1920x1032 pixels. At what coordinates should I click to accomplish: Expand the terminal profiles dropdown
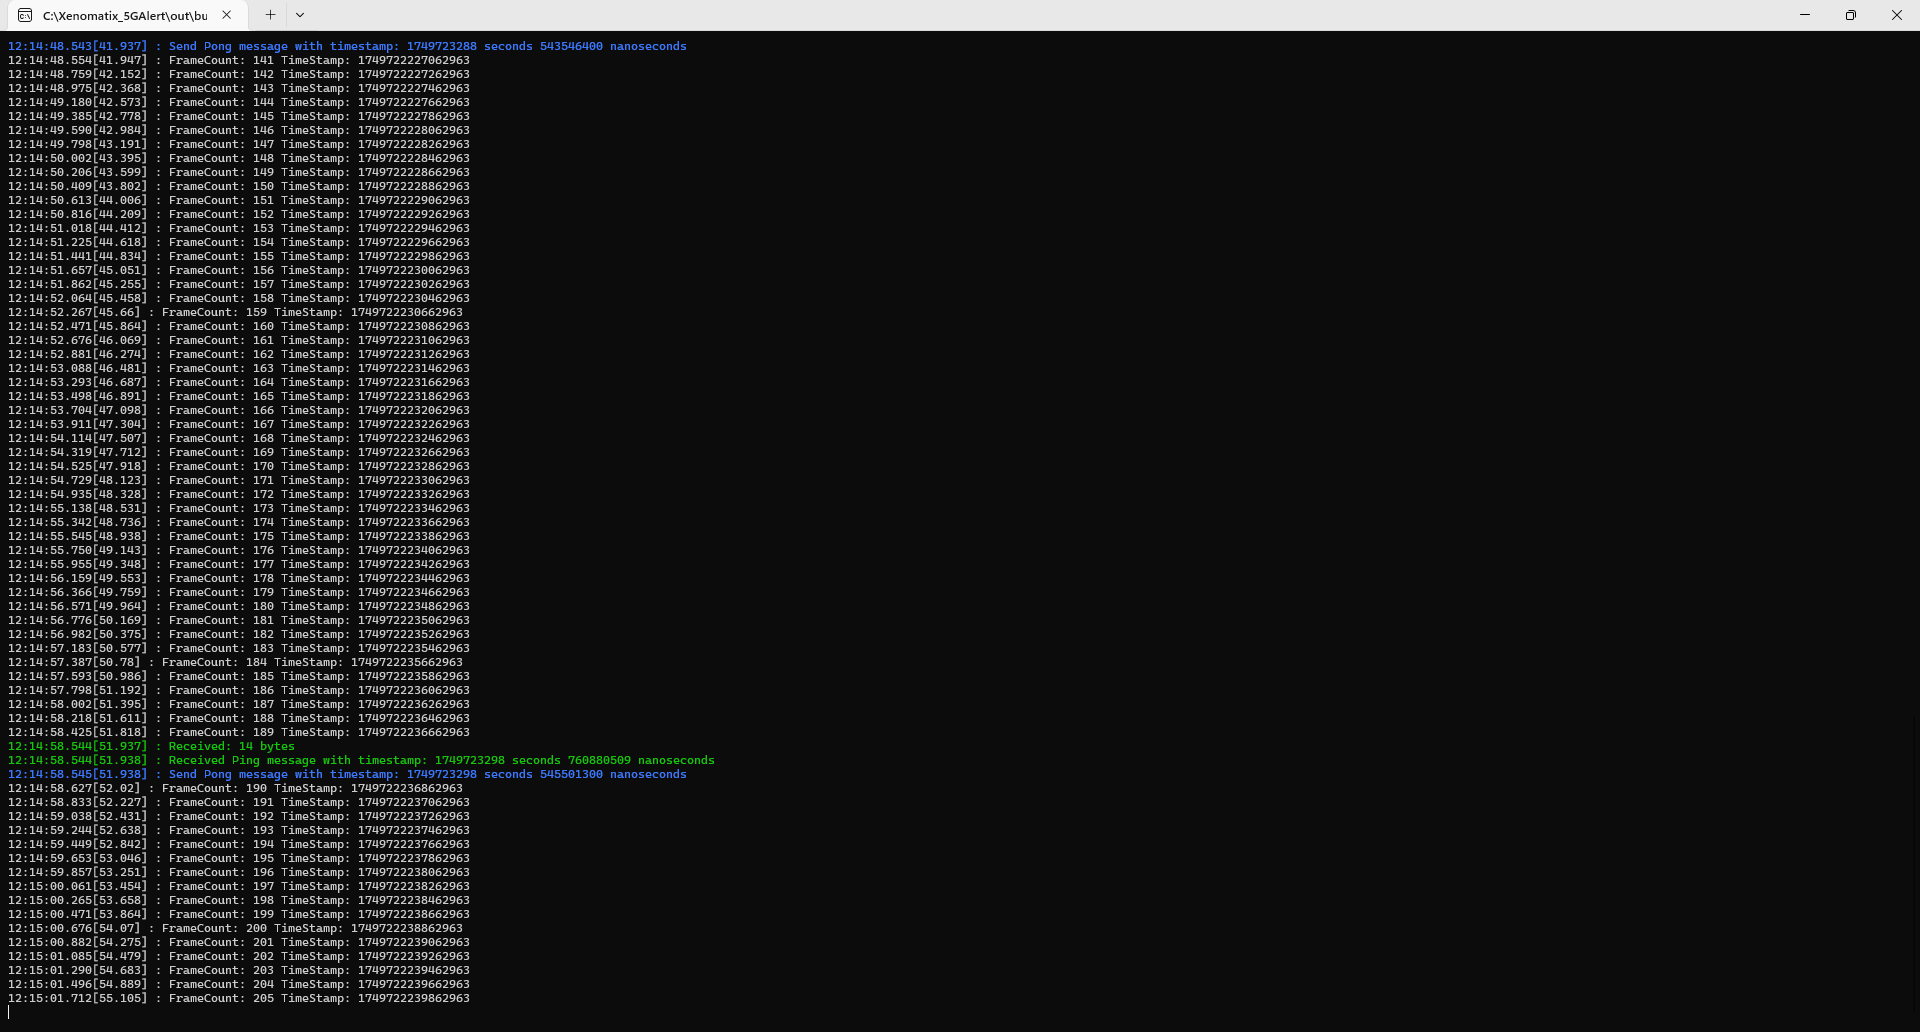[x=300, y=15]
